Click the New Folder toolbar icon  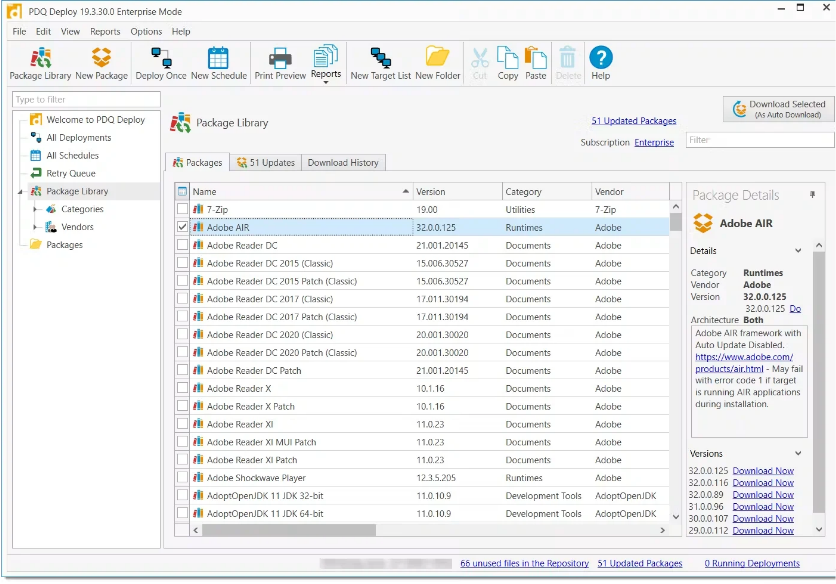coord(437,63)
